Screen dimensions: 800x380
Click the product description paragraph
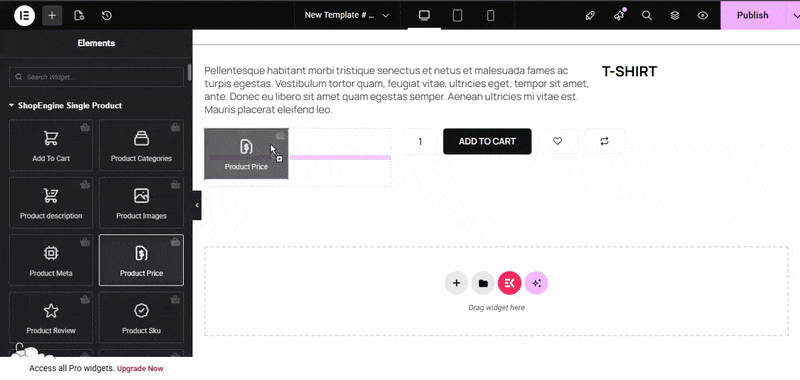[396, 90]
